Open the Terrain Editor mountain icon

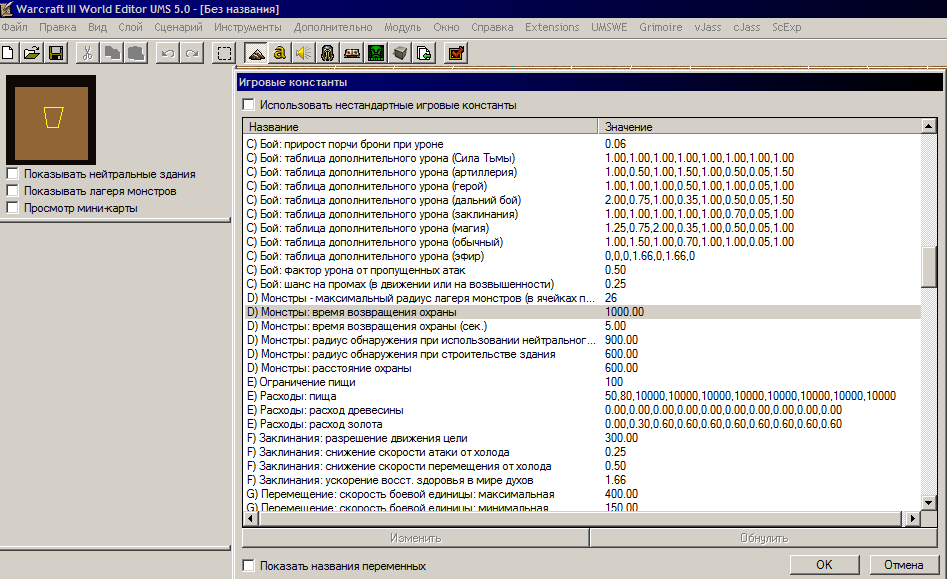(x=256, y=53)
